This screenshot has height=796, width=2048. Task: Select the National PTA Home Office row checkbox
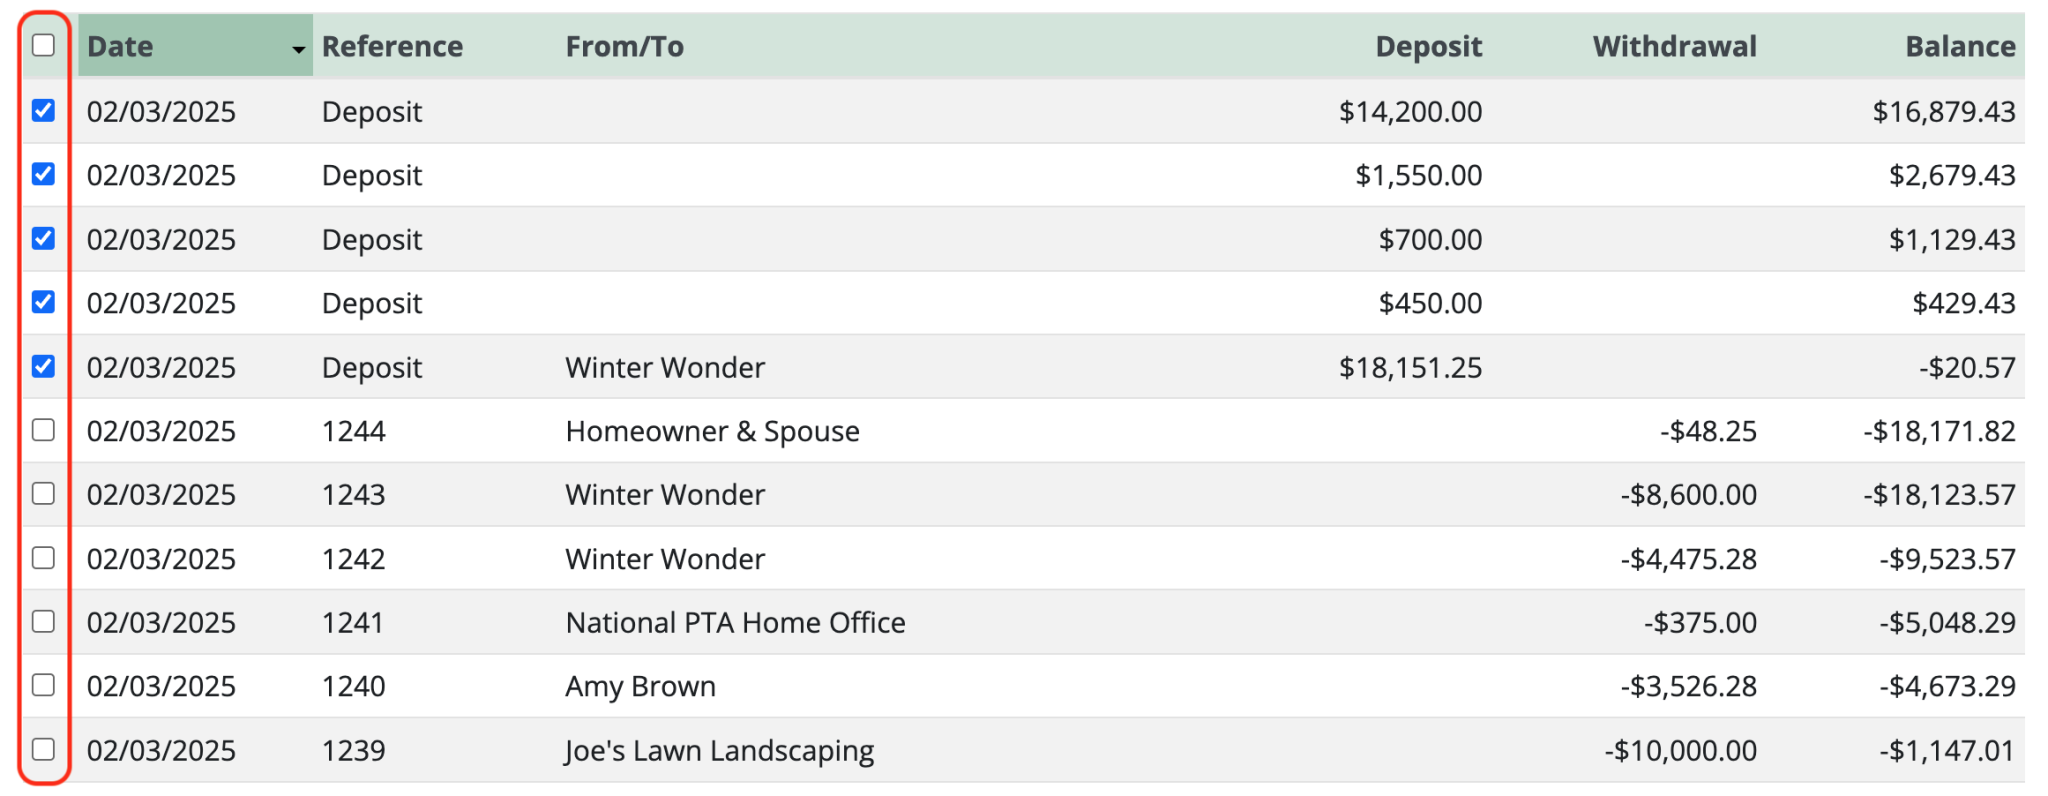pyautogui.click(x=43, y=621)
